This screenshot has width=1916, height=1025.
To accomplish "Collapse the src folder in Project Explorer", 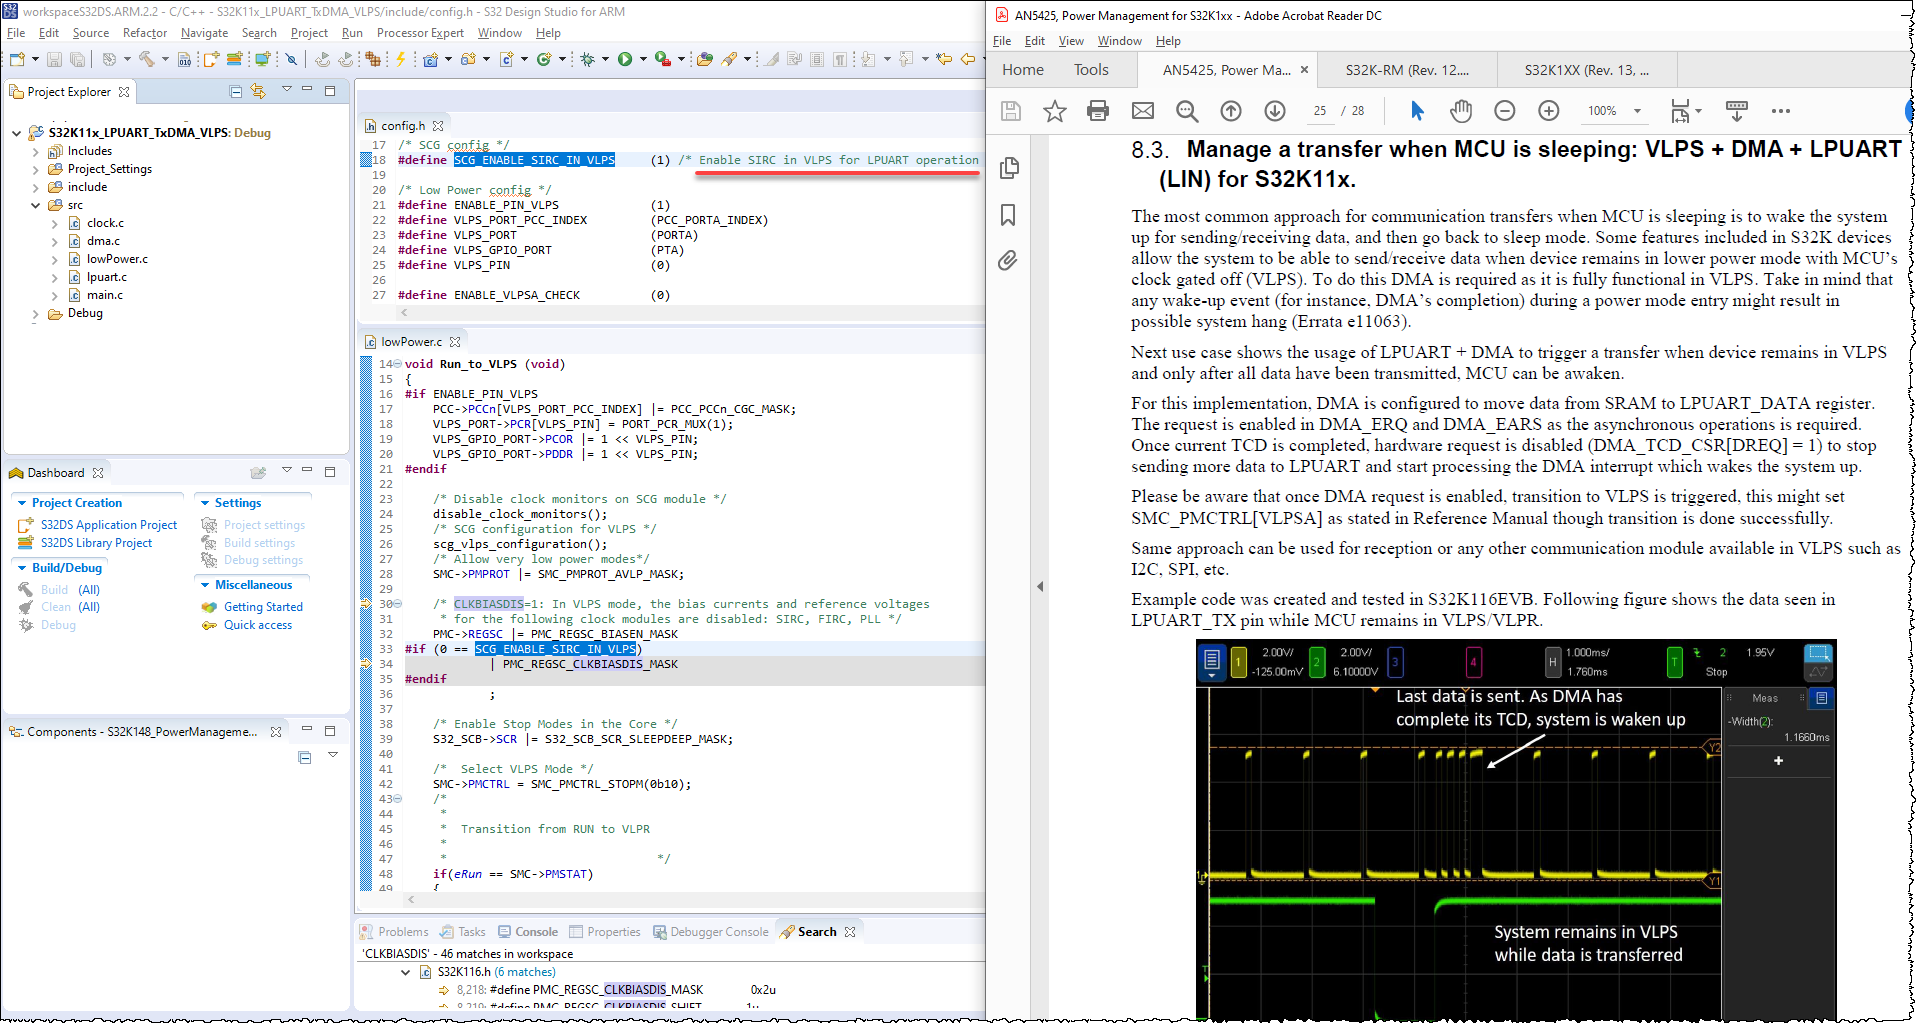I will point(36,205).
